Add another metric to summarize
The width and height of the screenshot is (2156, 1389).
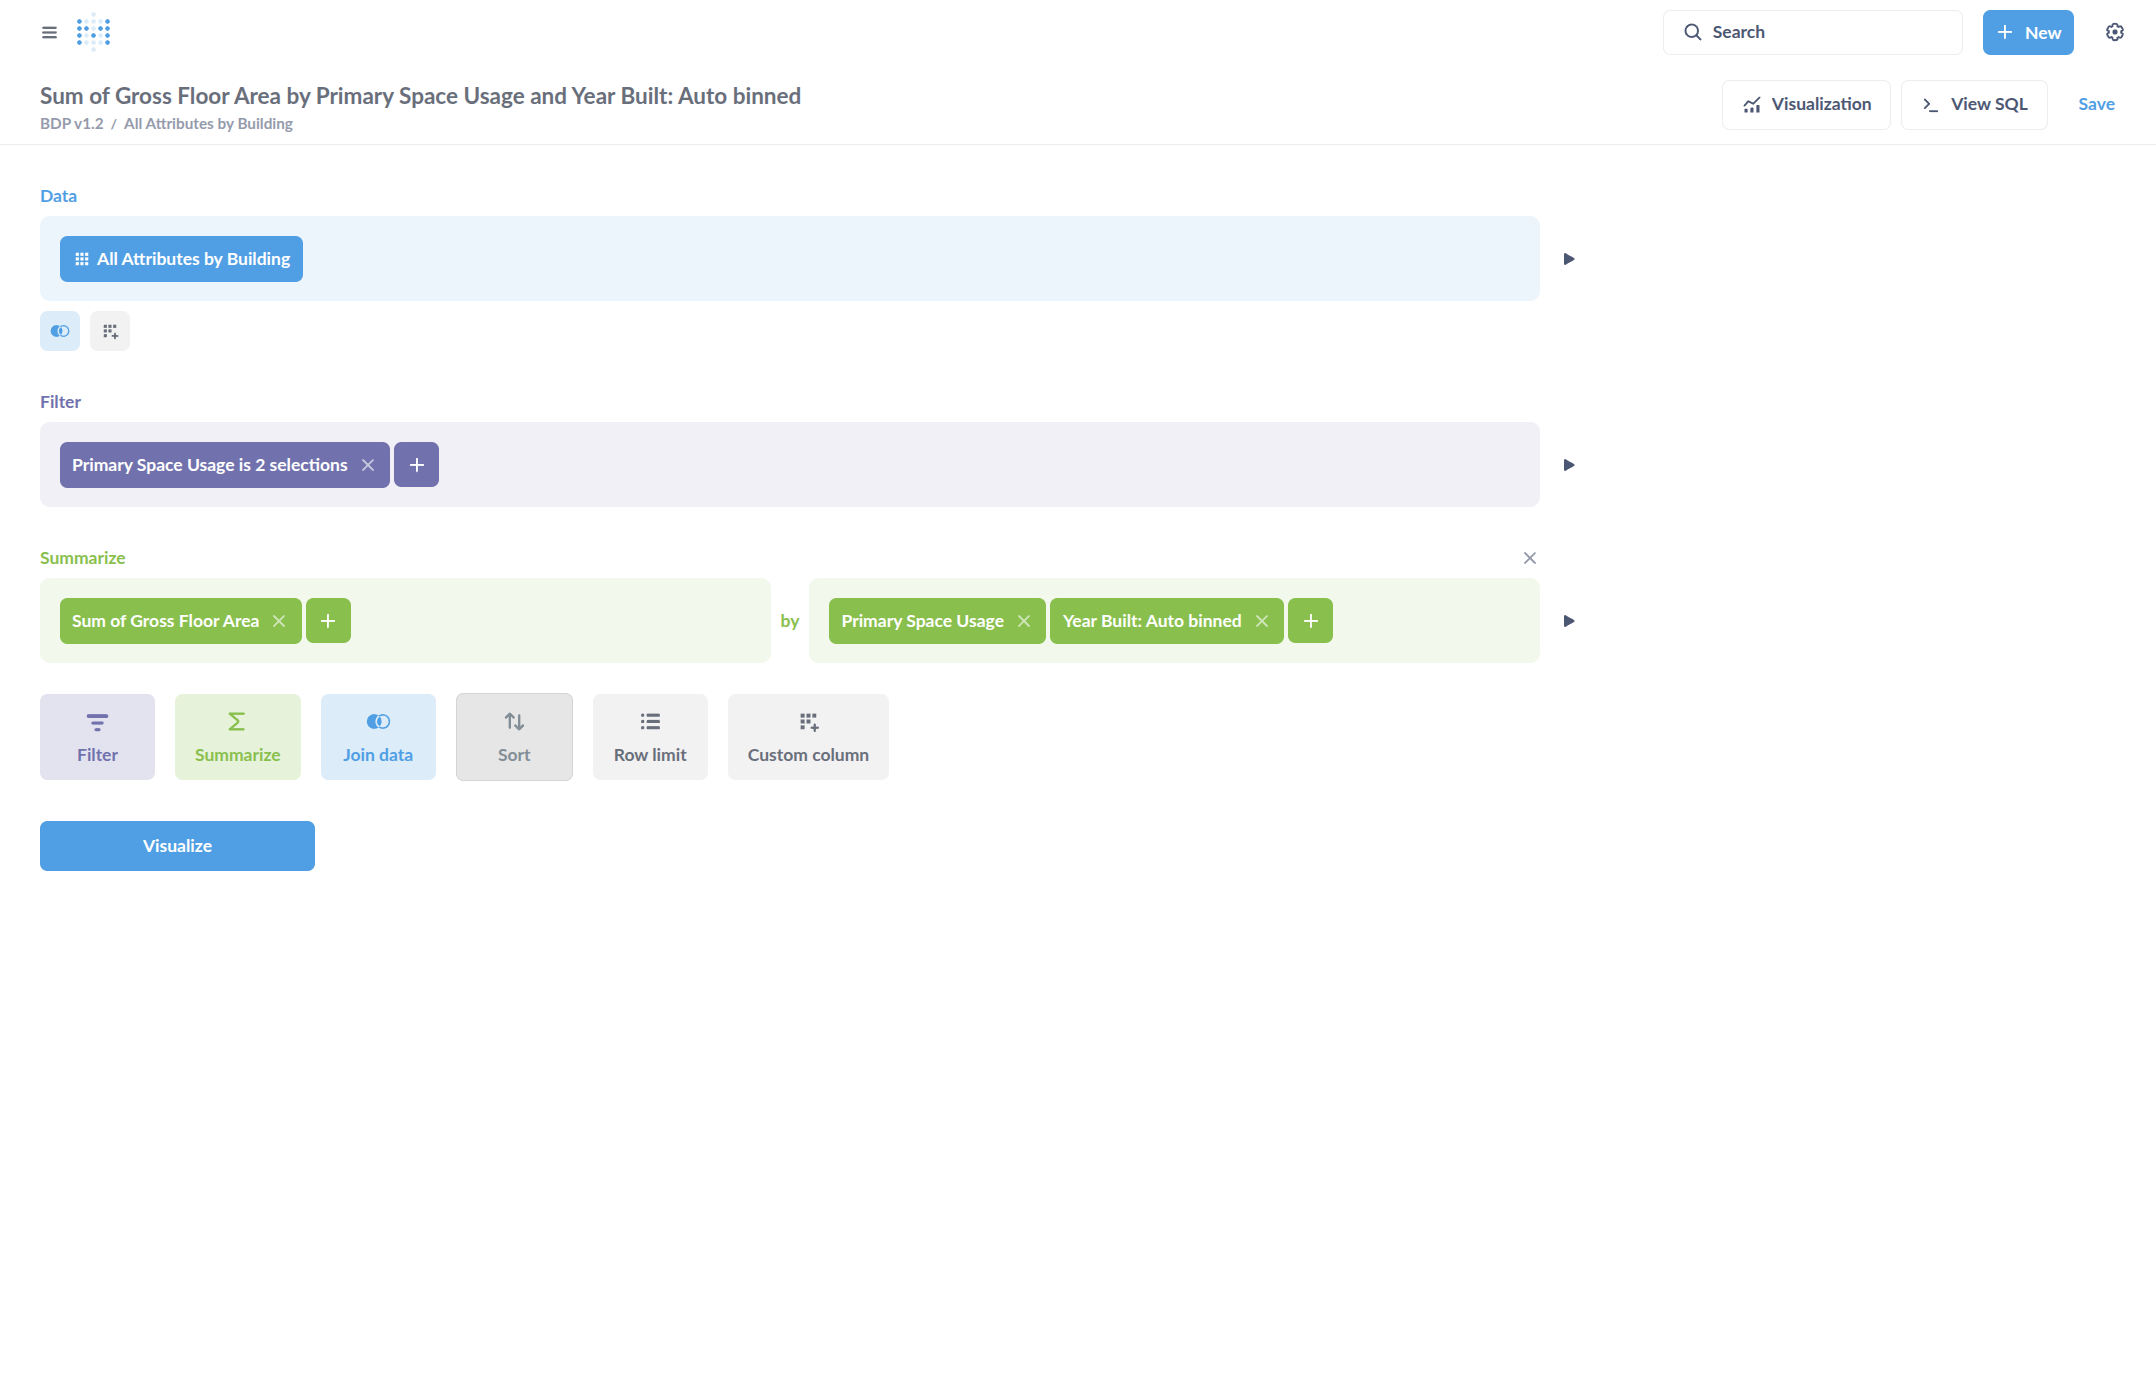point(328,621)
